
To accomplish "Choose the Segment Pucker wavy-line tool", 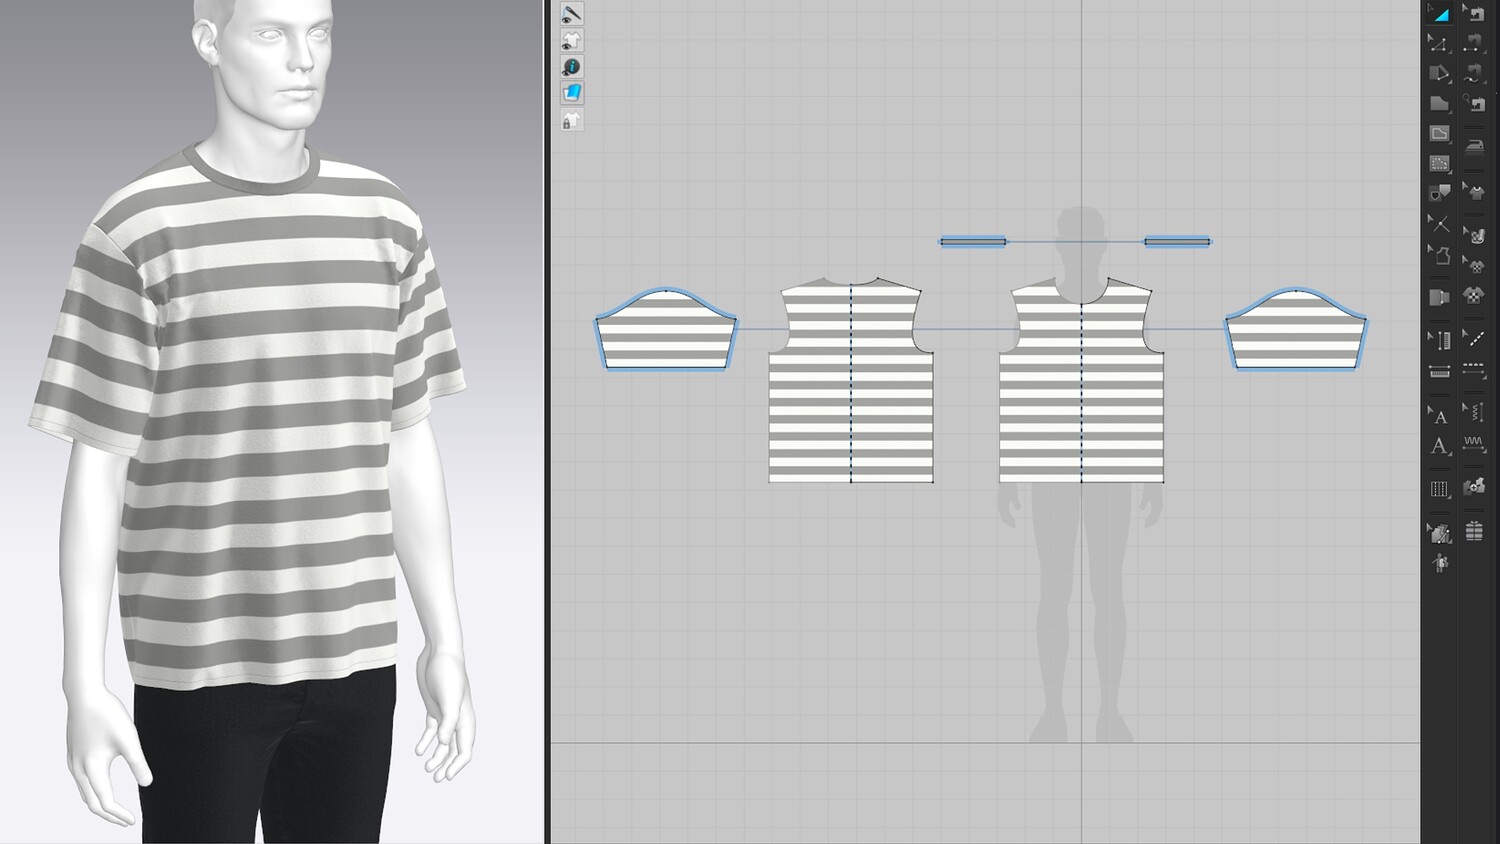I will point(1474,443).
